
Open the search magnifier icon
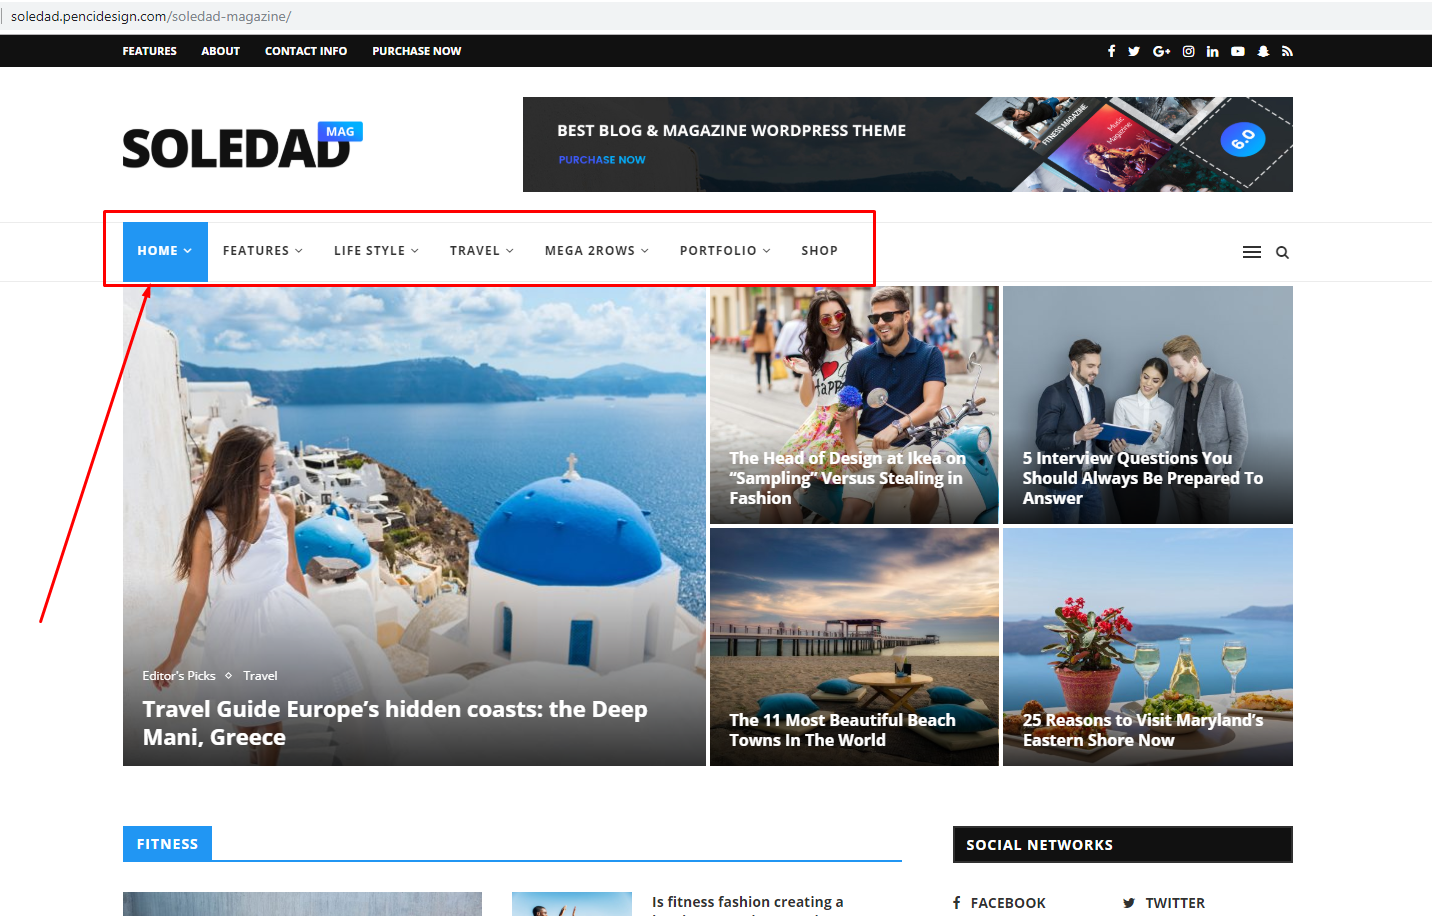(1282, 252)
